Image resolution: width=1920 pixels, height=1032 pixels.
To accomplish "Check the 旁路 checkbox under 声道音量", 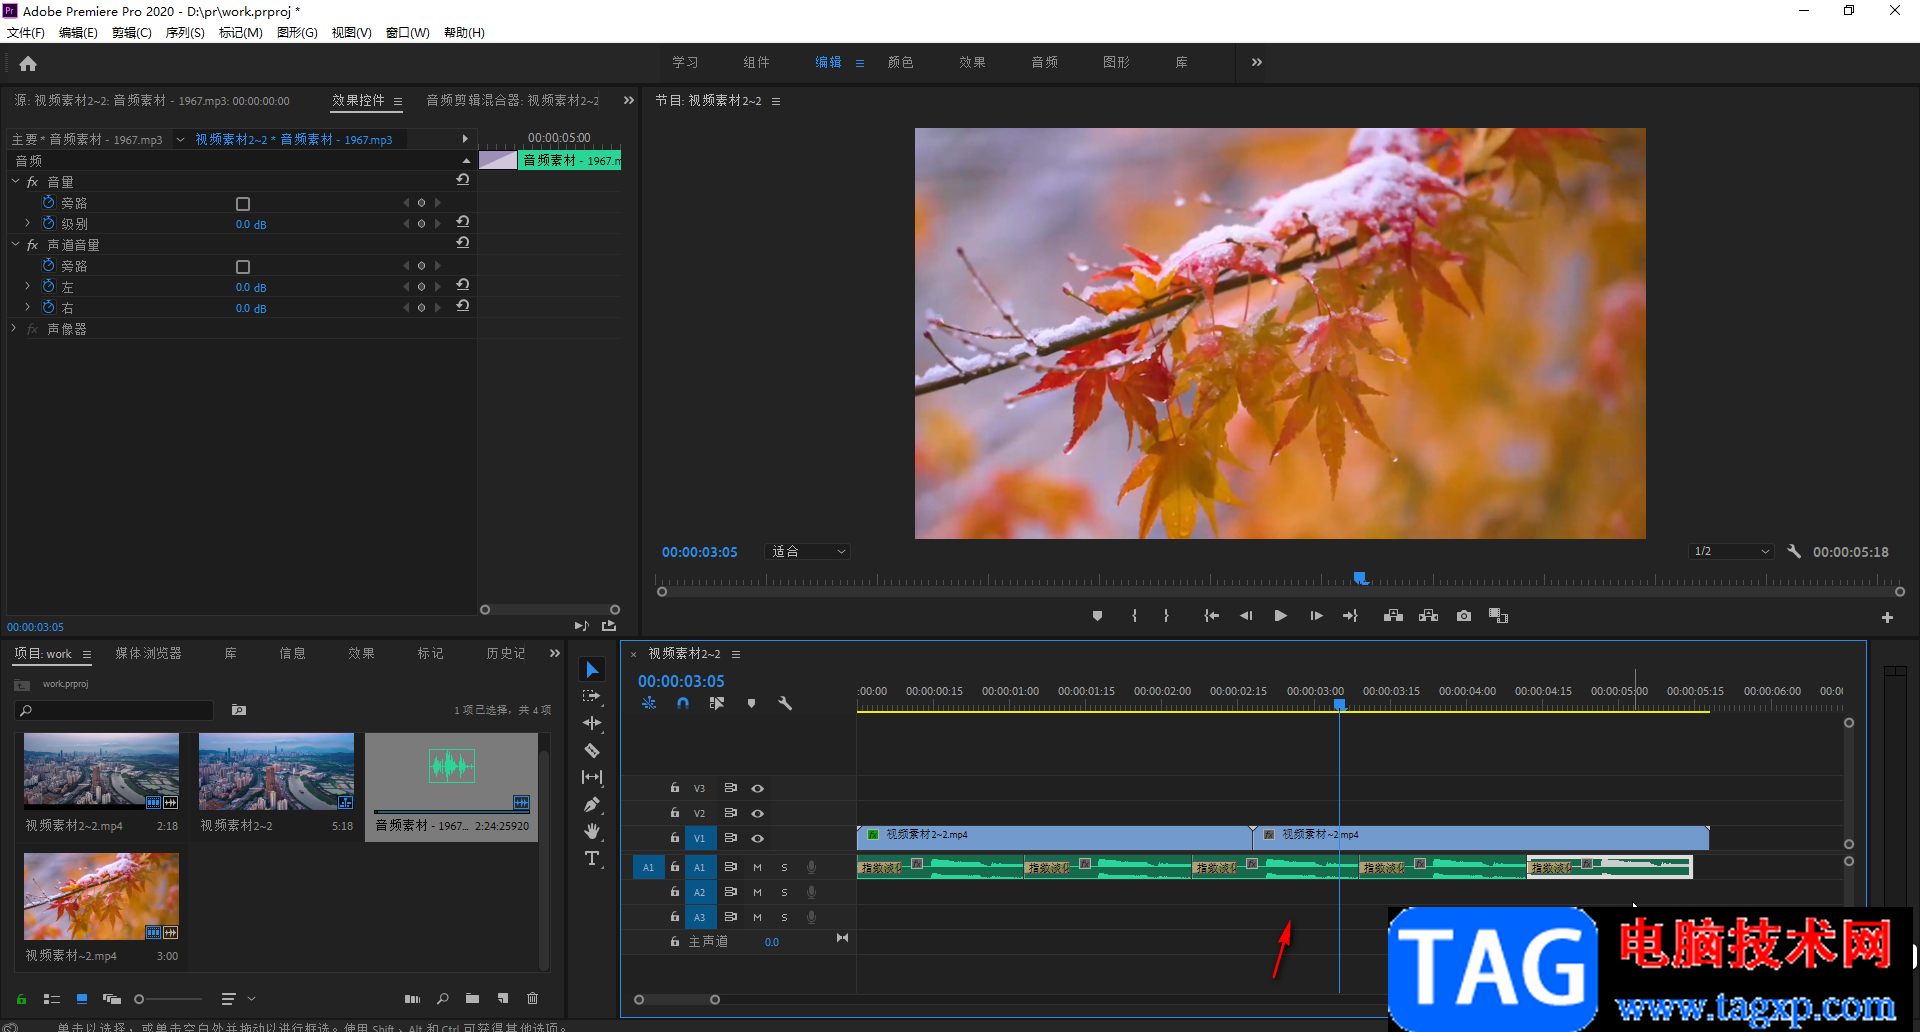I will pyautogui.click(x=242, y=267).
